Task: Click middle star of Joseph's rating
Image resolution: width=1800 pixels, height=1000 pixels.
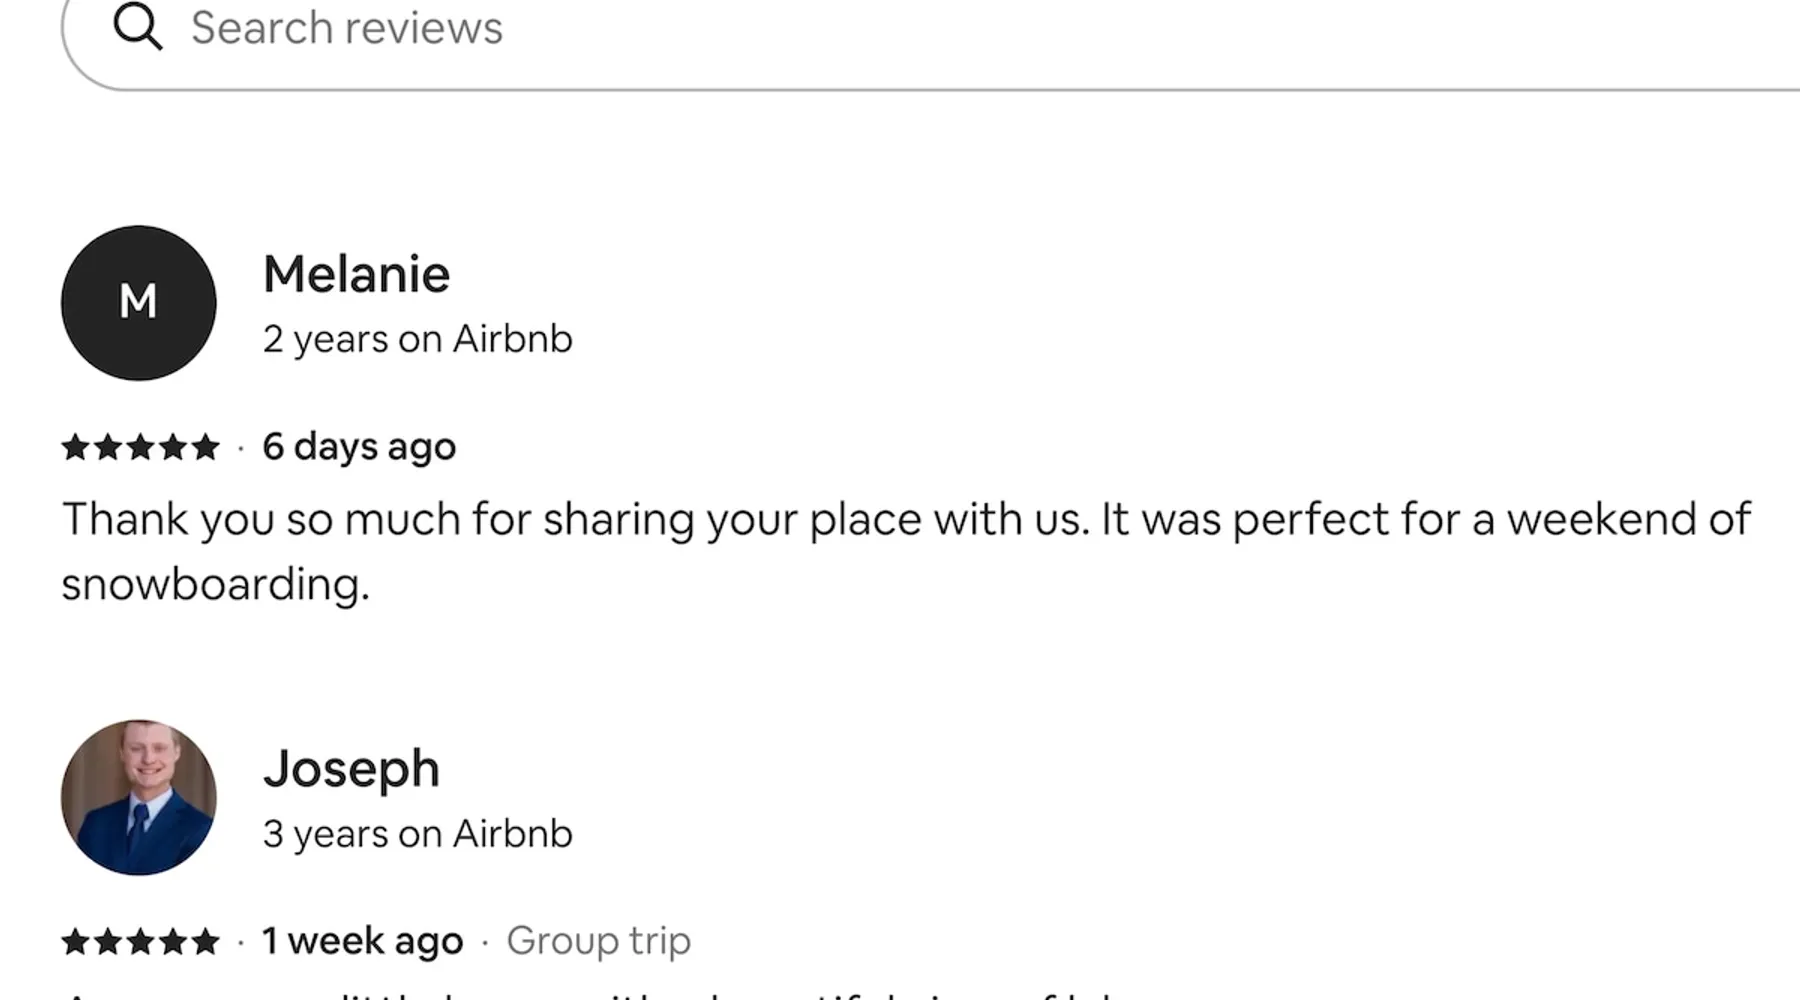Action: coord(140,941)
